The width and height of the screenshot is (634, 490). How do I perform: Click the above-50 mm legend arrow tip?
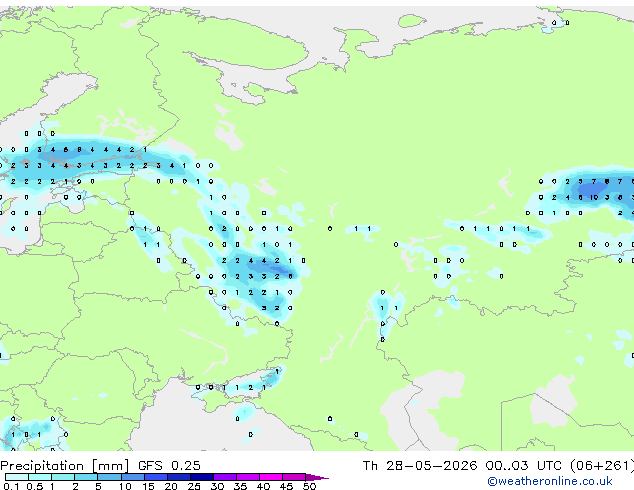pyautogui.click(x=317, y=478)
